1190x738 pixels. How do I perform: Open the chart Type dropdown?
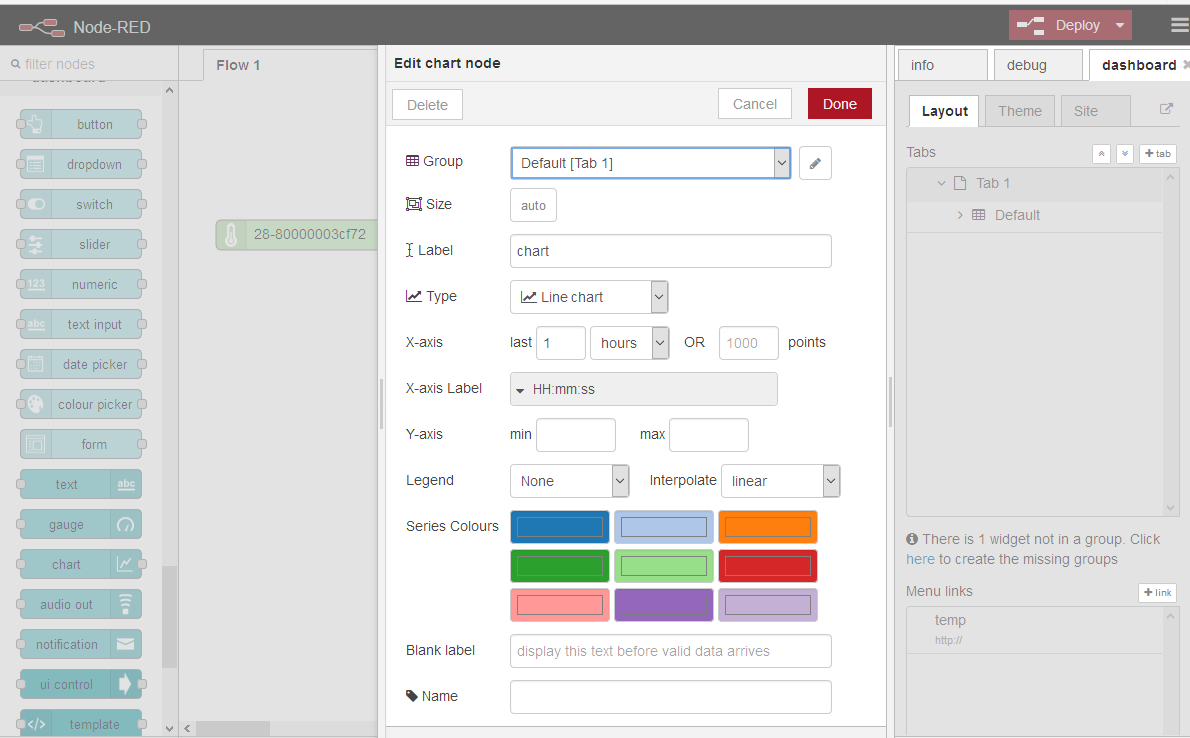click(589, 297)
